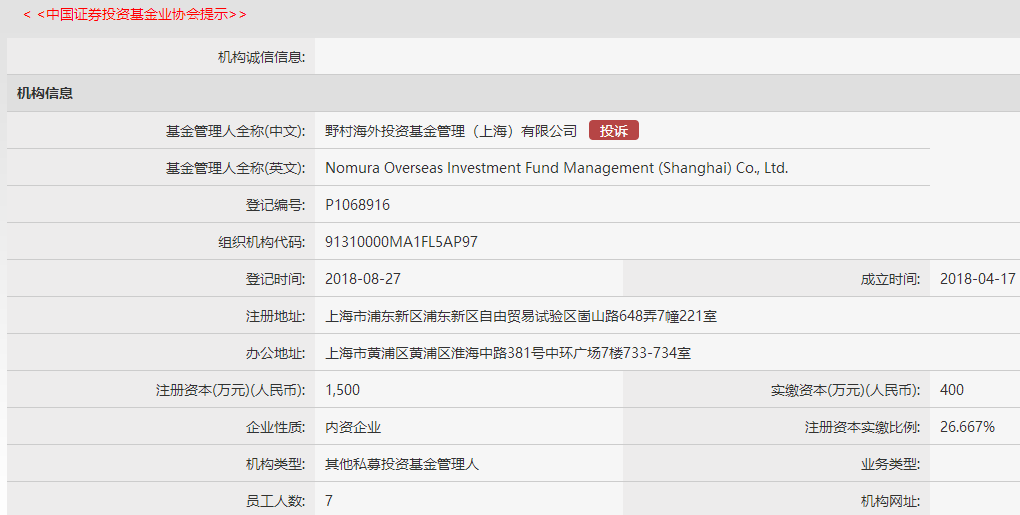
Task: Click the institution type 其他私募投资基金管理人
Action: point(401,464)
